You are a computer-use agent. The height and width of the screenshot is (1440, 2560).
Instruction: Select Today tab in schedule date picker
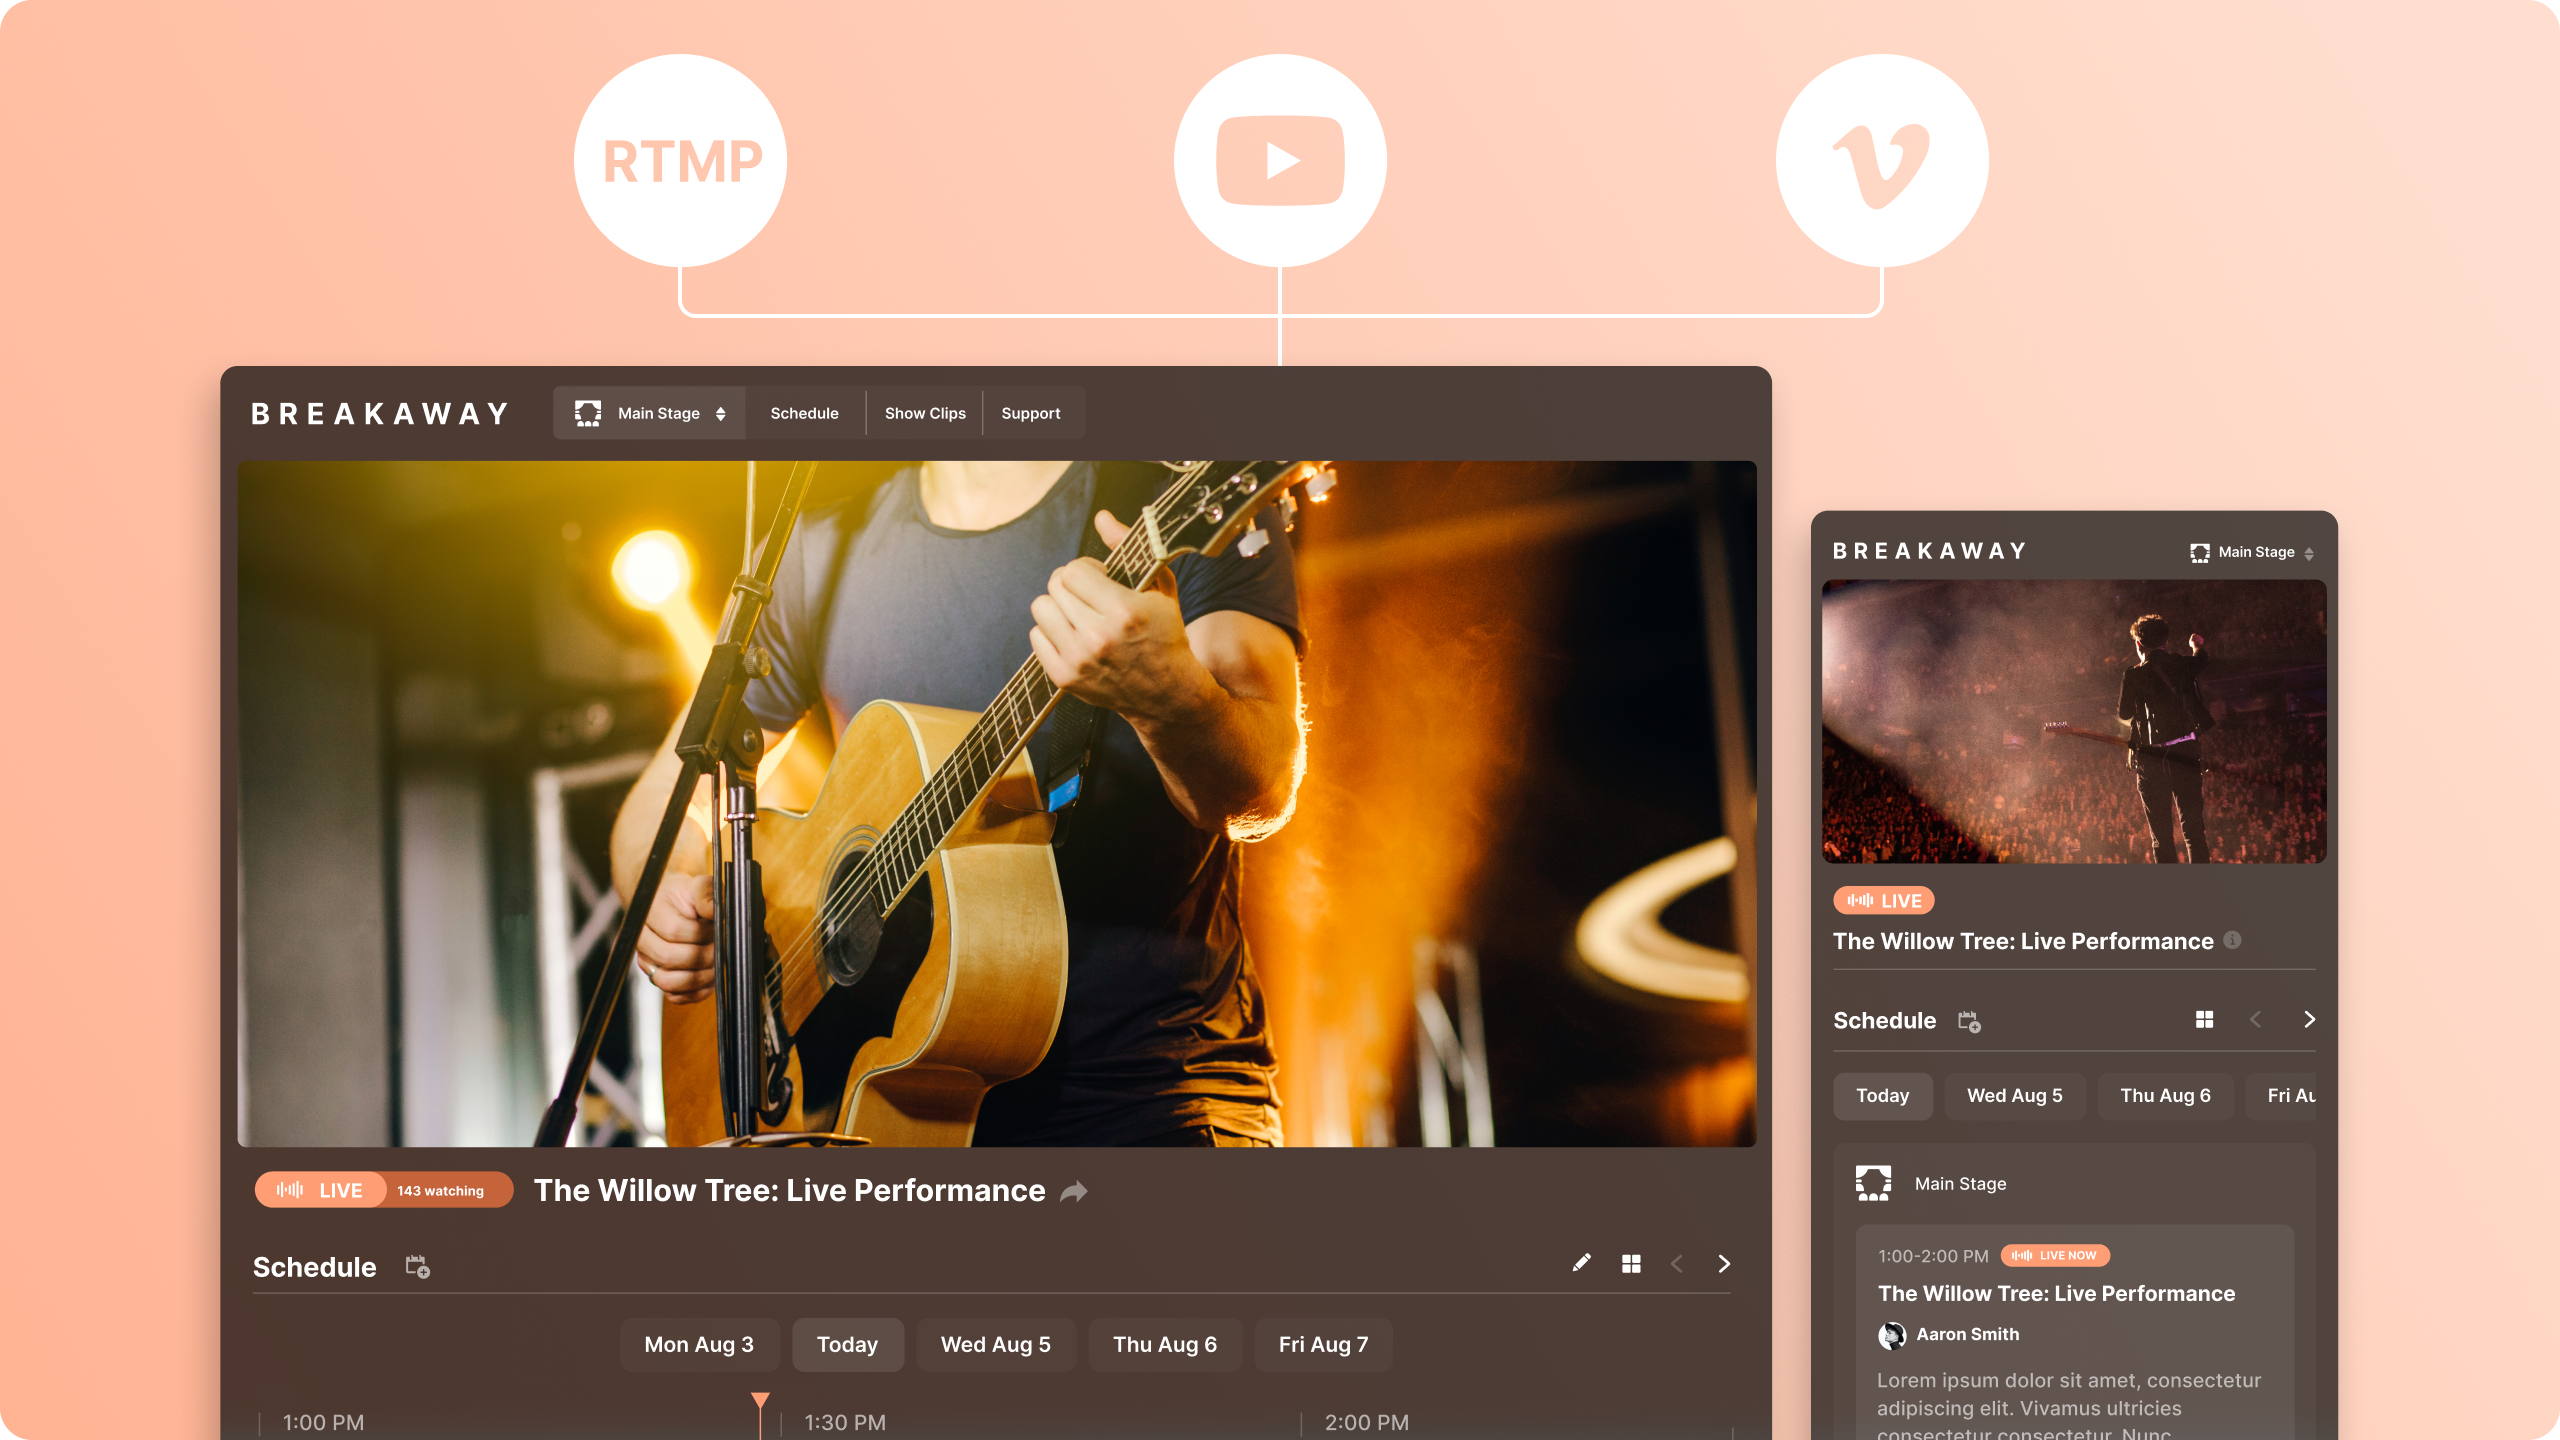pyautogui.click(x=847, y=1343)
